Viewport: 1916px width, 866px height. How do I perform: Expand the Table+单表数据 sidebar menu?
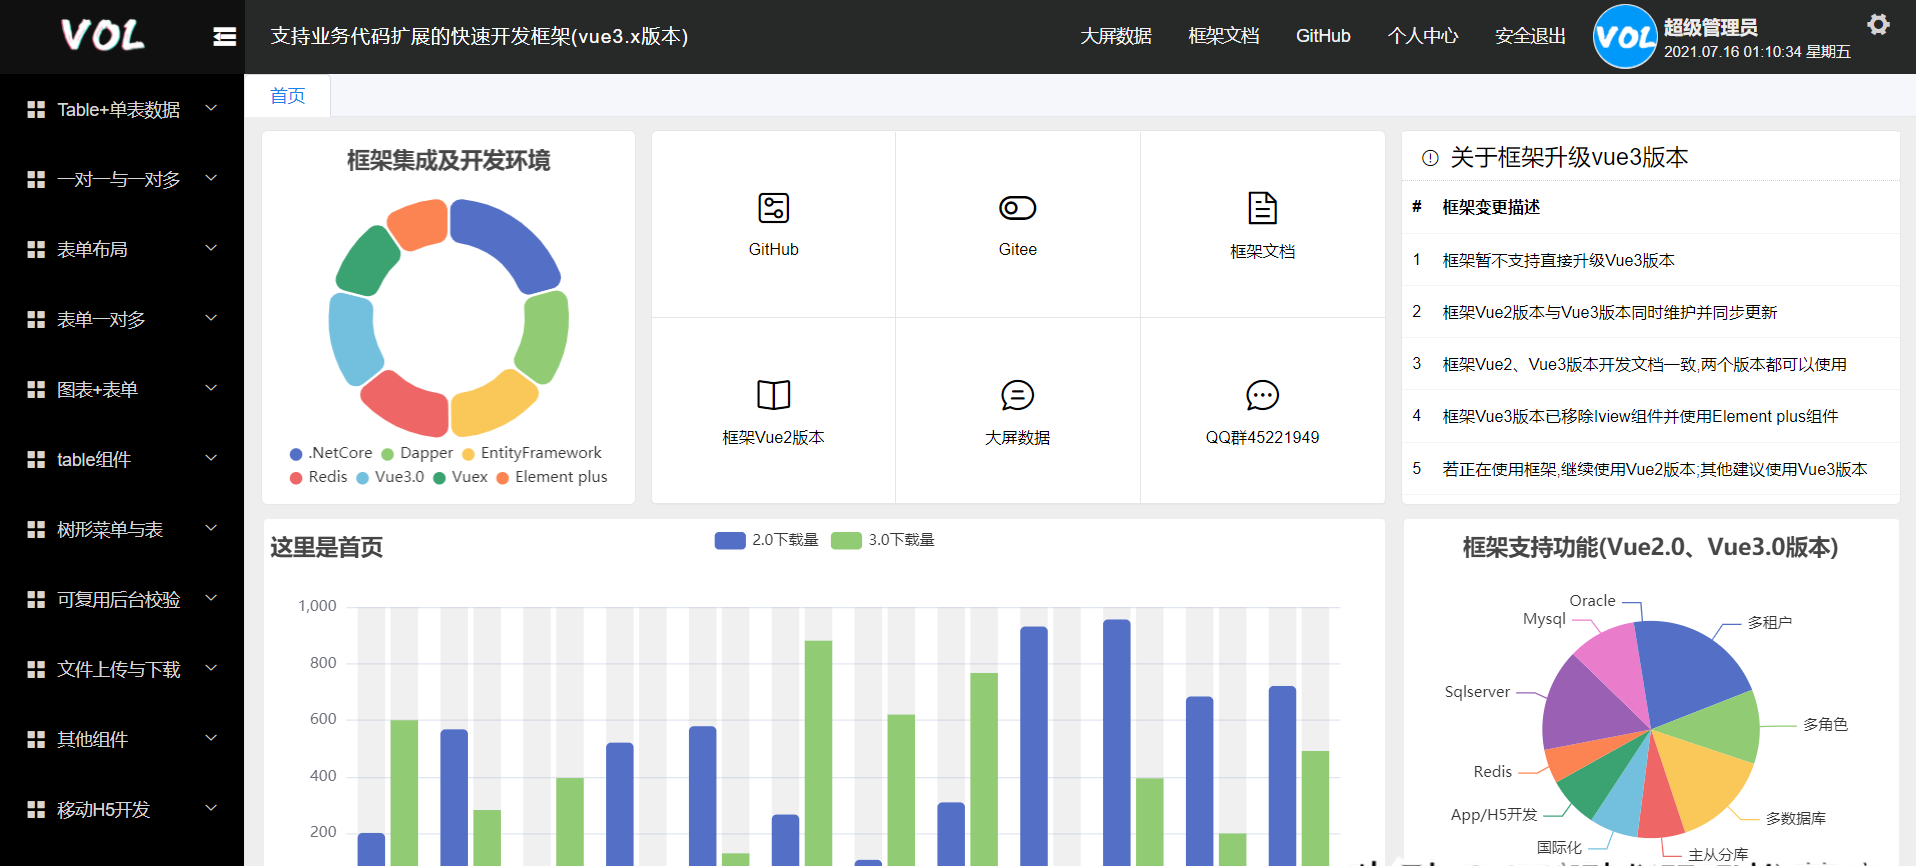click(122, 109)
